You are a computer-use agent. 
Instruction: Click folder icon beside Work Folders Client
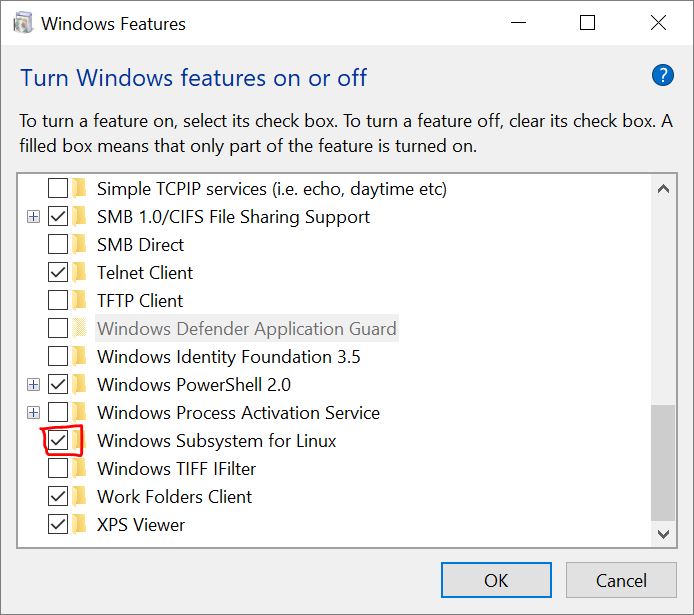(80, 497)
